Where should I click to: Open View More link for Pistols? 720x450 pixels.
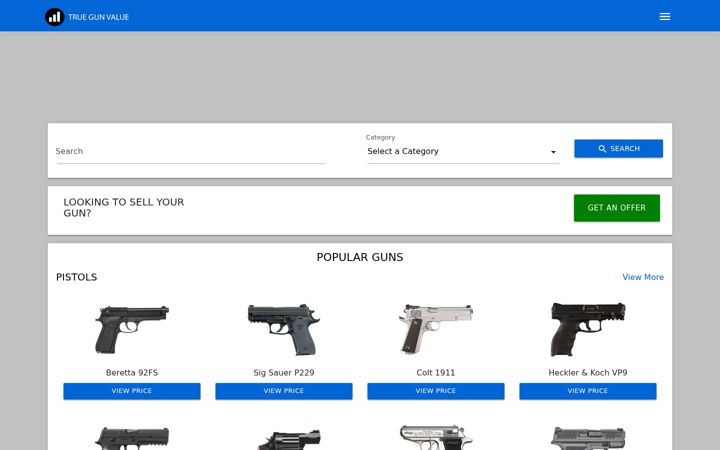(643, 277)
